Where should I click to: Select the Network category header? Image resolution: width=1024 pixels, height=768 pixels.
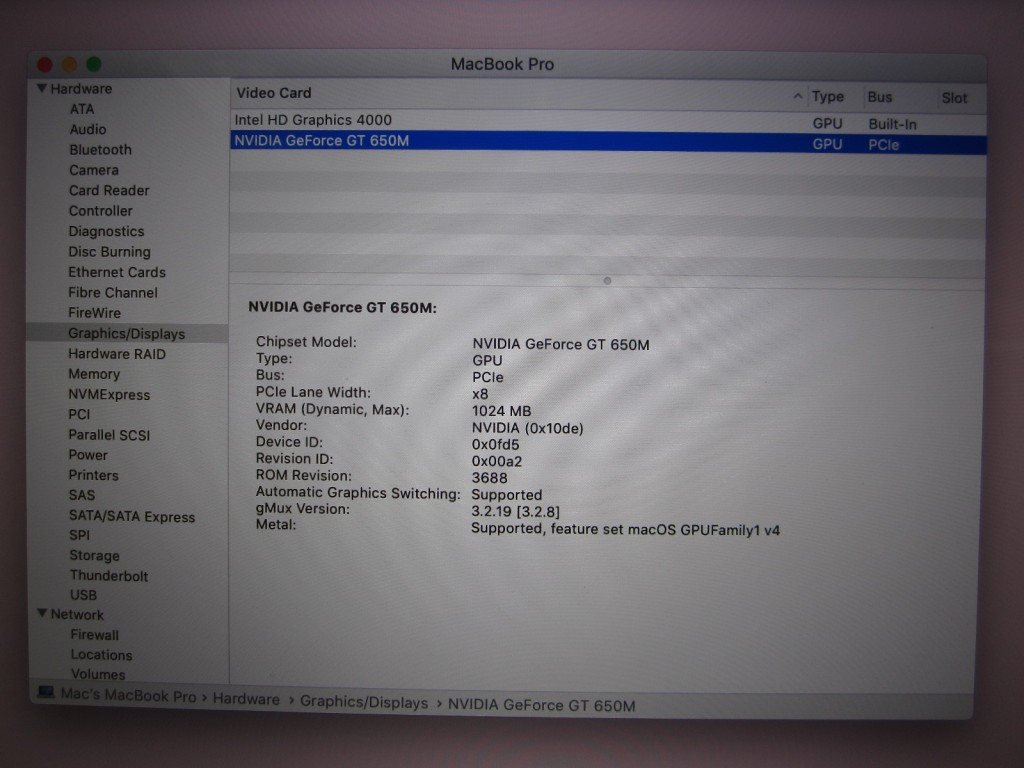pos(77,615)
